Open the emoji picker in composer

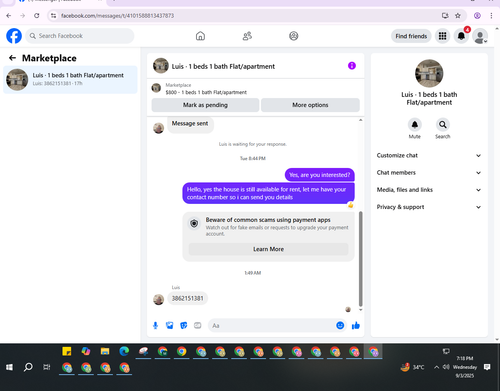340,325
